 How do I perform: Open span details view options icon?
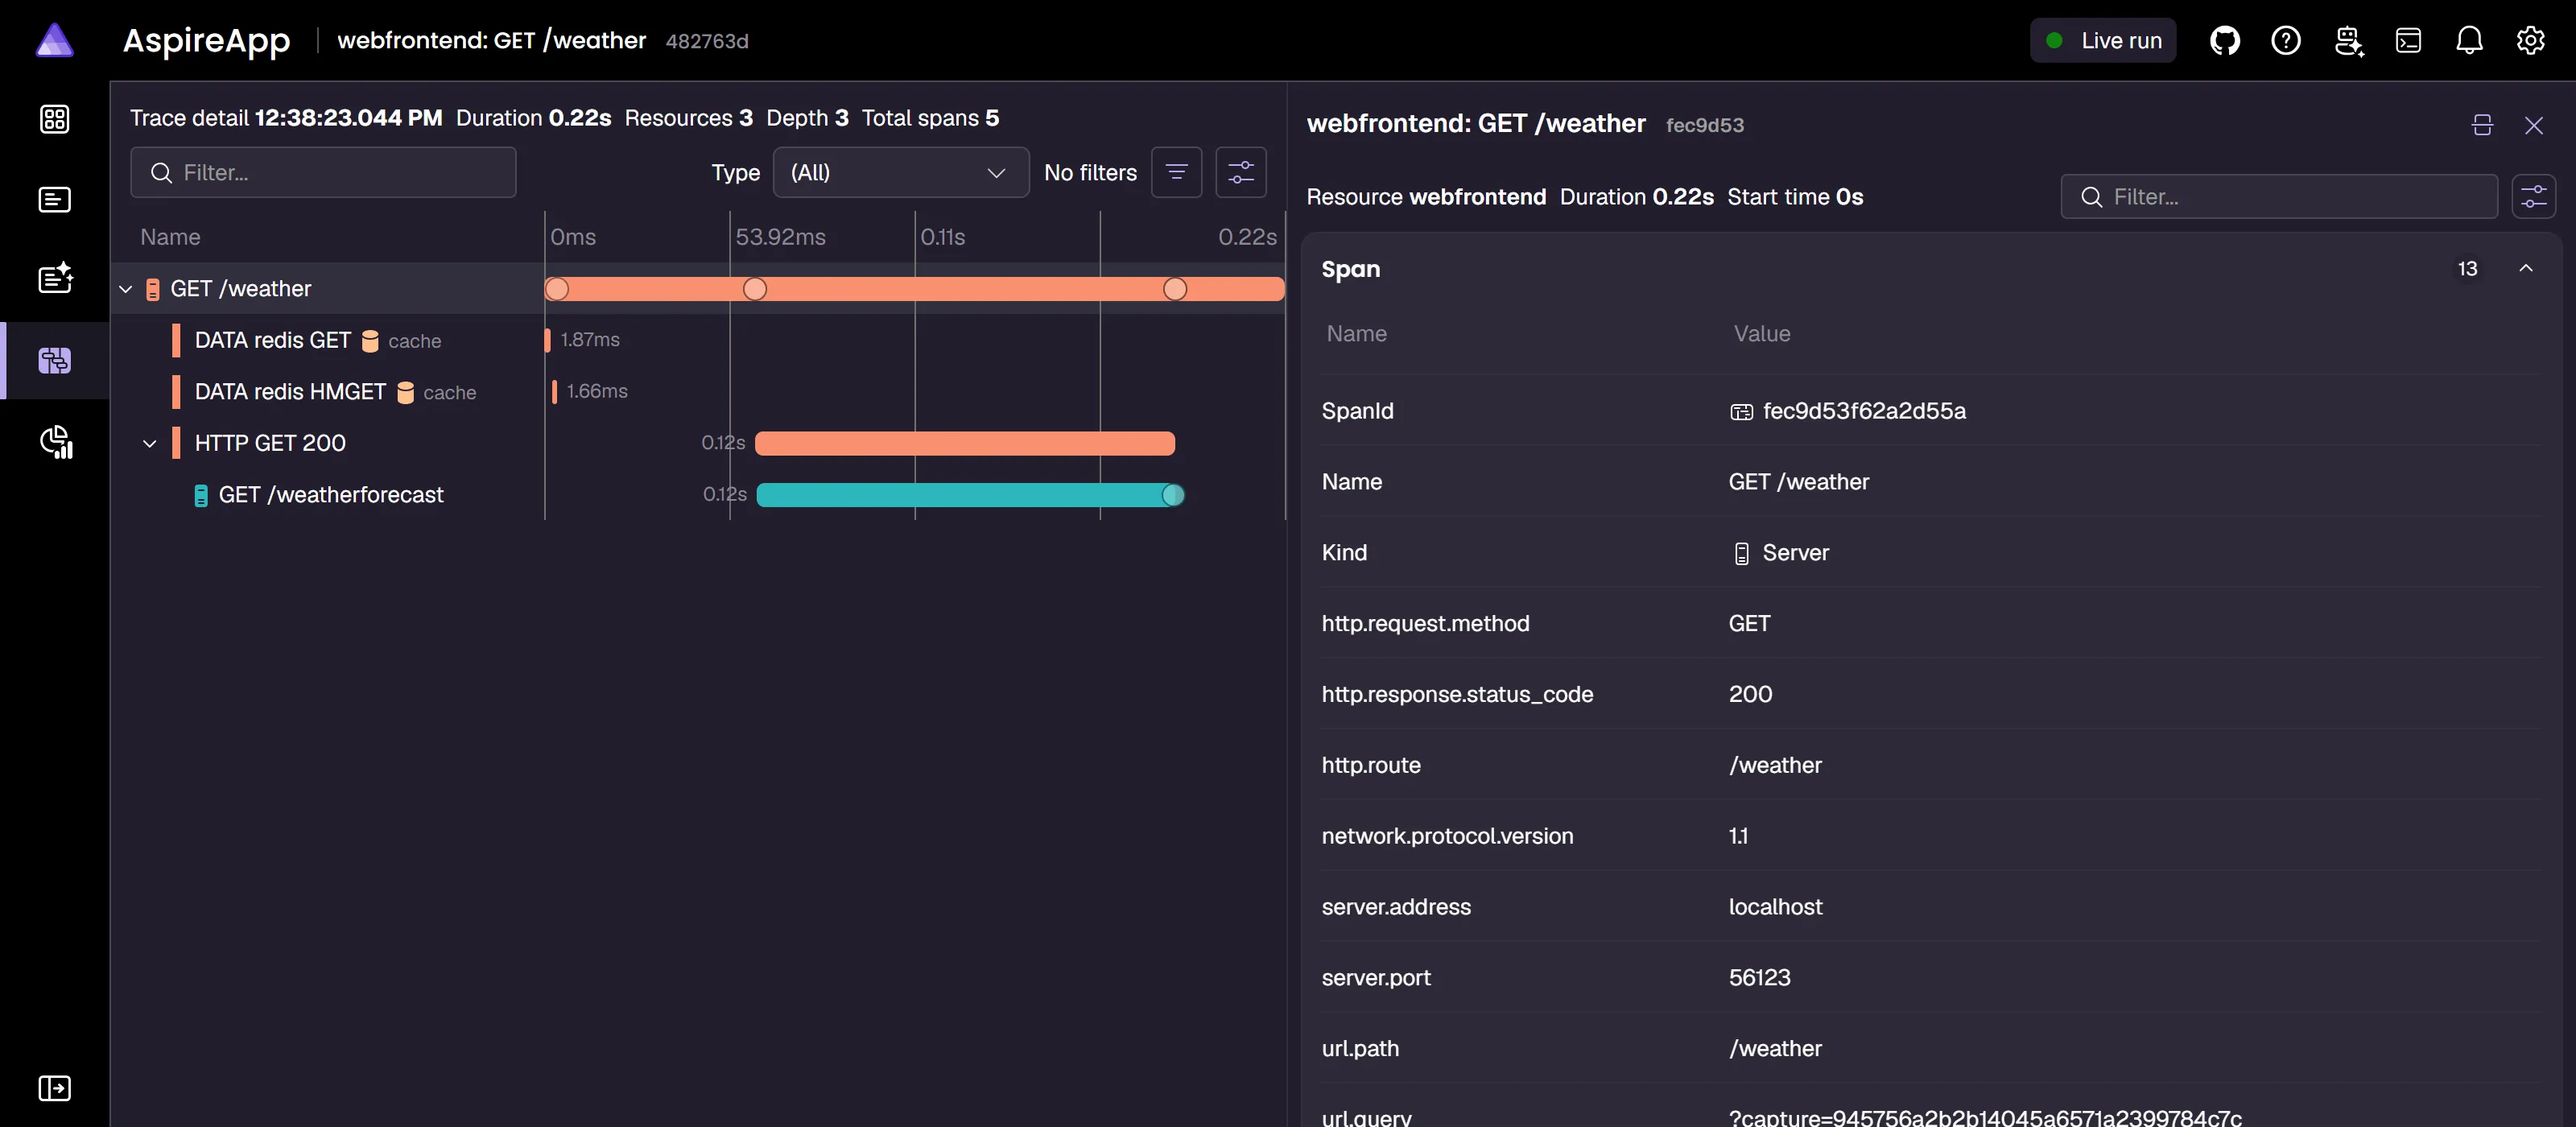point(2533,196)
